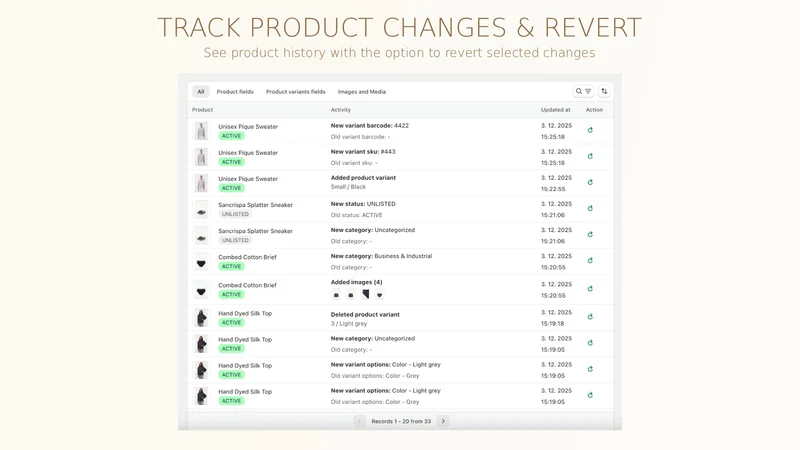
Task: Click the 'Records 1 - 20 from 33' label
Action: (x=401, y=421)
